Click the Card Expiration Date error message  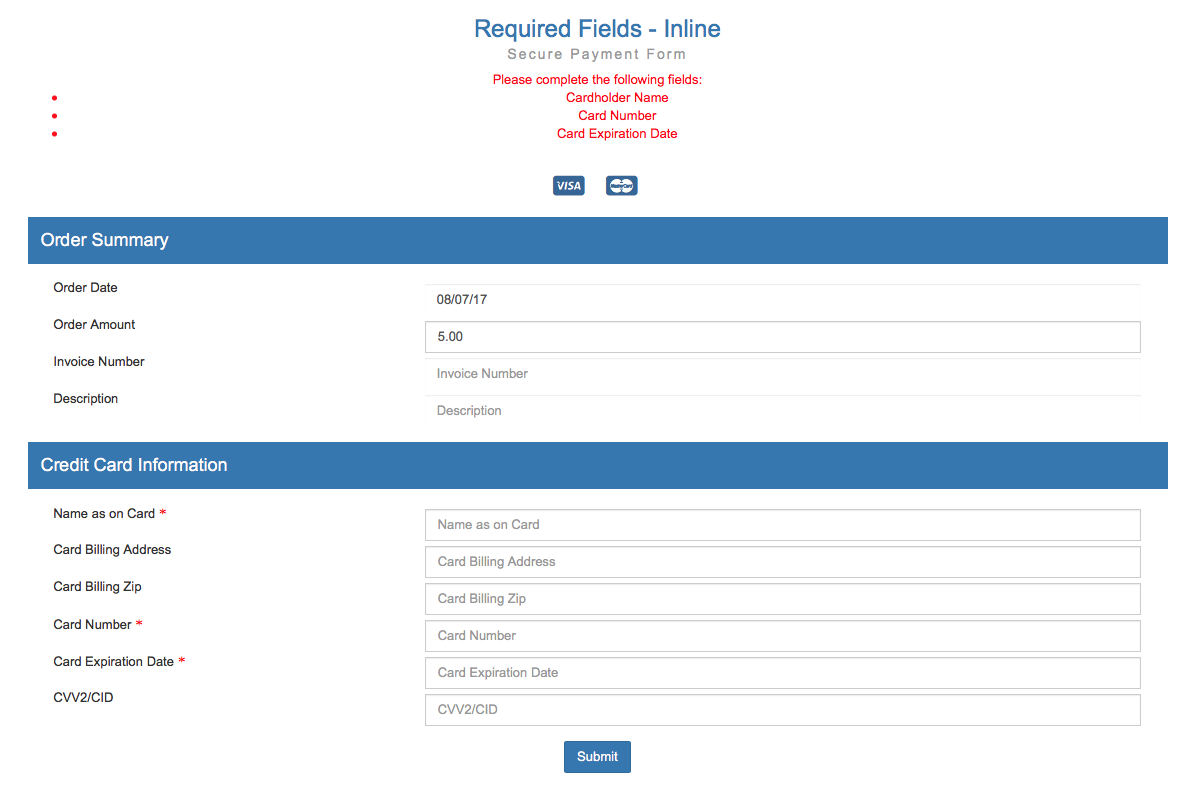coord(616,133)
